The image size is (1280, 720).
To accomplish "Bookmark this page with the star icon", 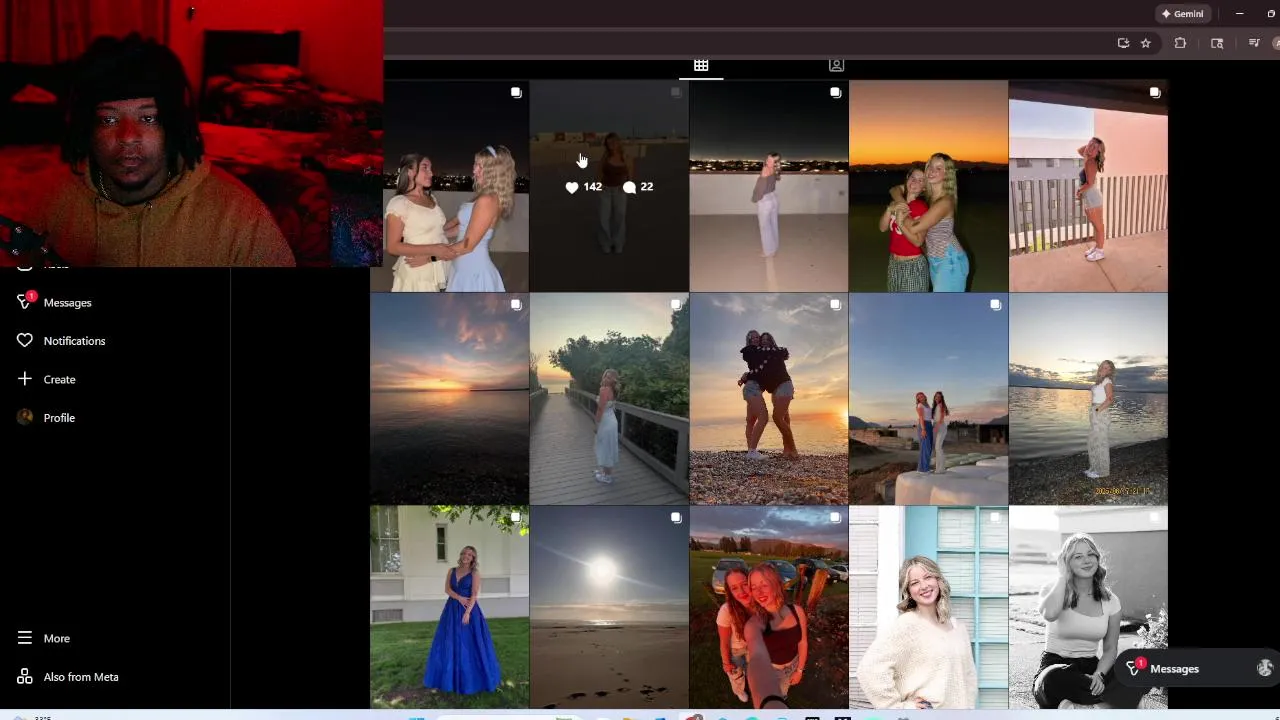I will (1146, 43).
